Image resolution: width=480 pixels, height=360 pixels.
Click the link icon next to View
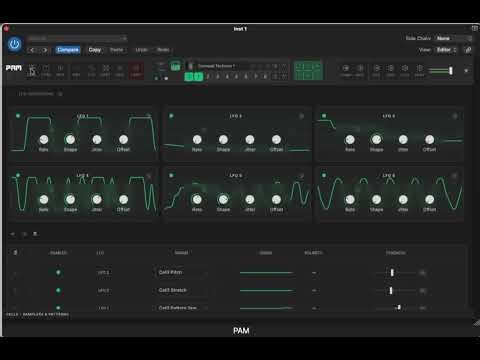coord(468,50)
